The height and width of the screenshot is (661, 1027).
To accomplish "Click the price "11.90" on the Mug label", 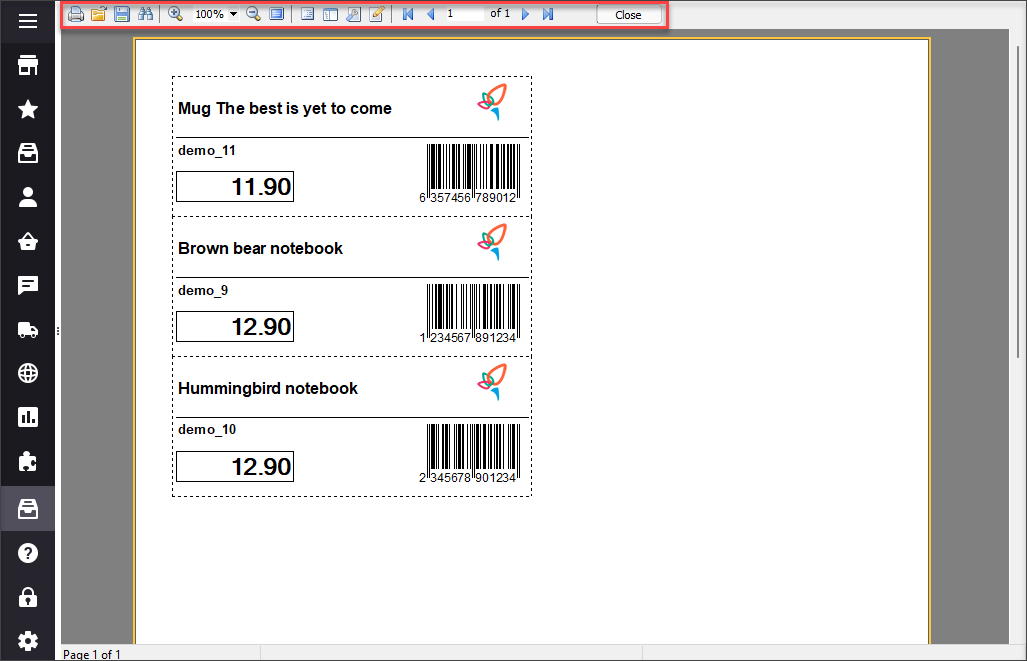I will [x=235, y=187].
